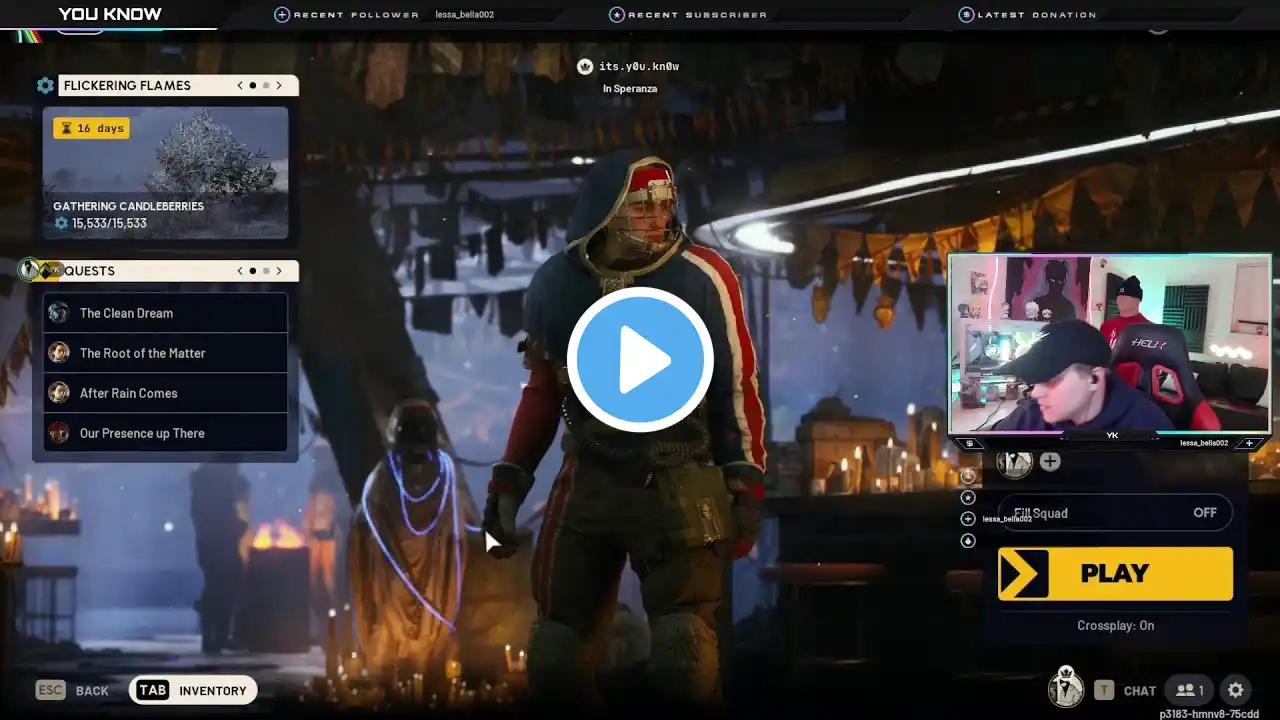Click the dollar icon under the webcam frame
Viewport: 1280px width, 720px height.
click(x=968, y=443)
